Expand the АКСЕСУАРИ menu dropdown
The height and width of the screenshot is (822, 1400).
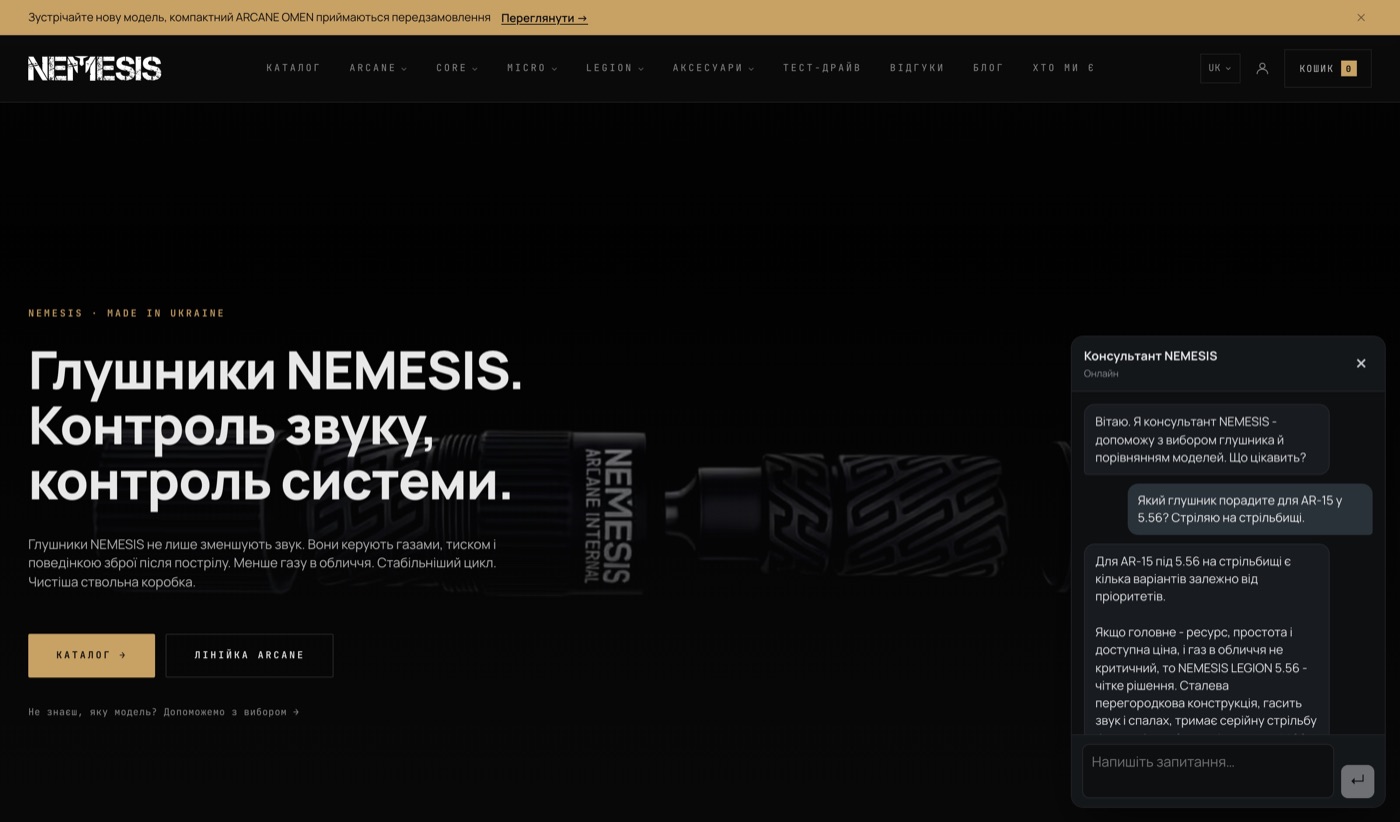714,68
